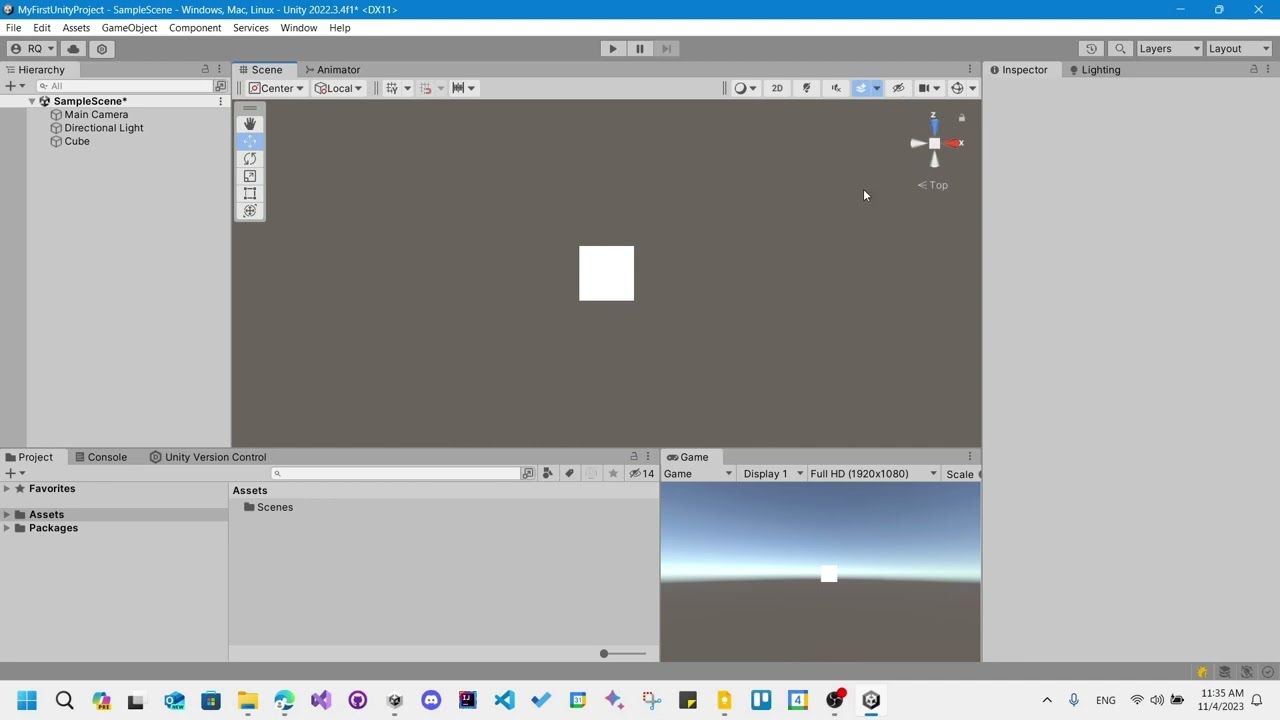Open Full HD resolution dropdown
1280x720 pixels.
(x=873, y=474)
